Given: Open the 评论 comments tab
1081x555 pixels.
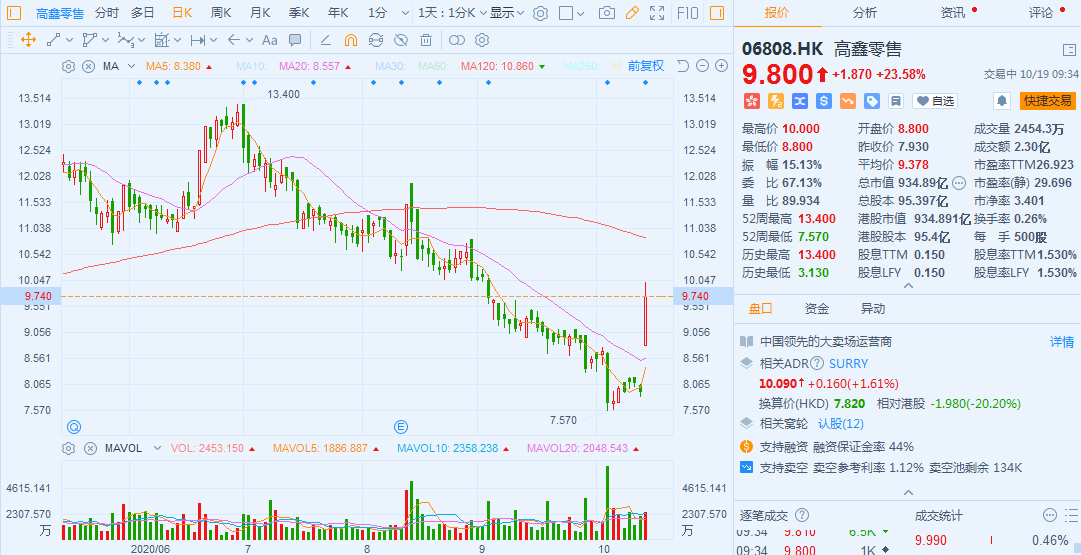Looking at the screenshot, I should 1041,12.
